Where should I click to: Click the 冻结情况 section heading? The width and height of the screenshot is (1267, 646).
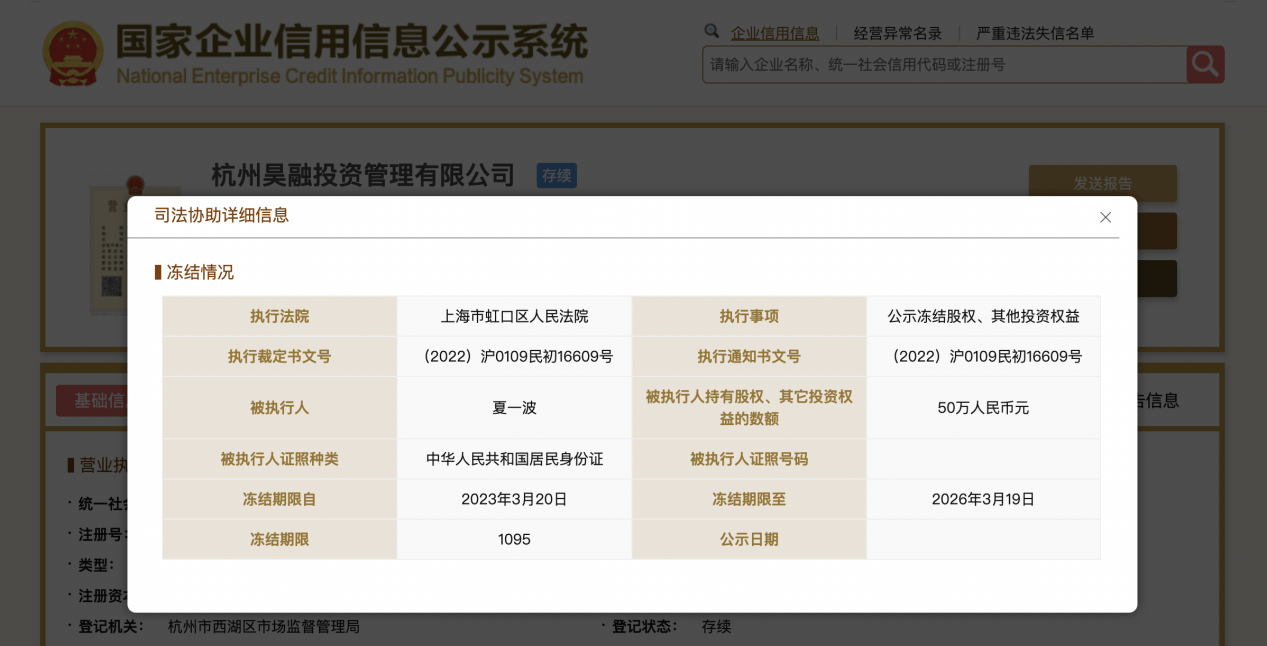pos(199,272)
